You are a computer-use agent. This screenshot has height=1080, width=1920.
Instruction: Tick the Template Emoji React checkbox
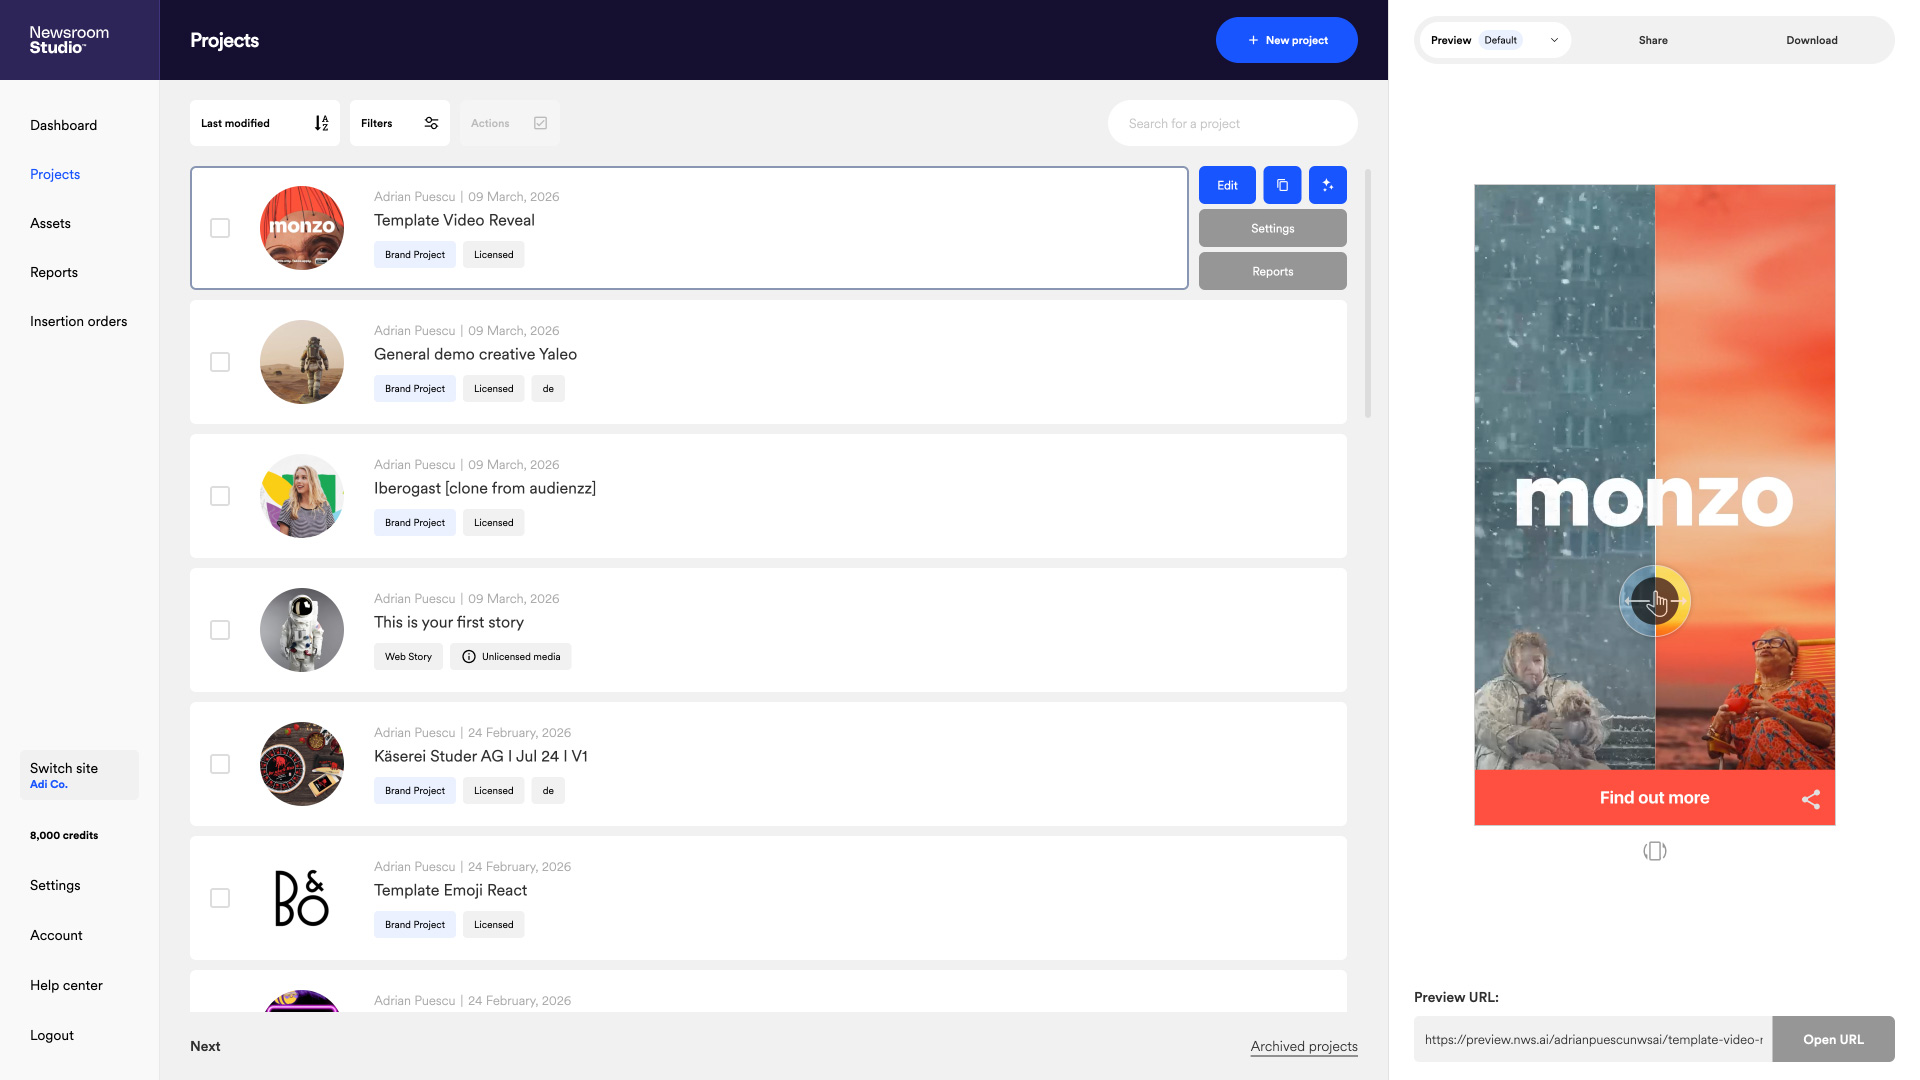click(x=220, y=898)
